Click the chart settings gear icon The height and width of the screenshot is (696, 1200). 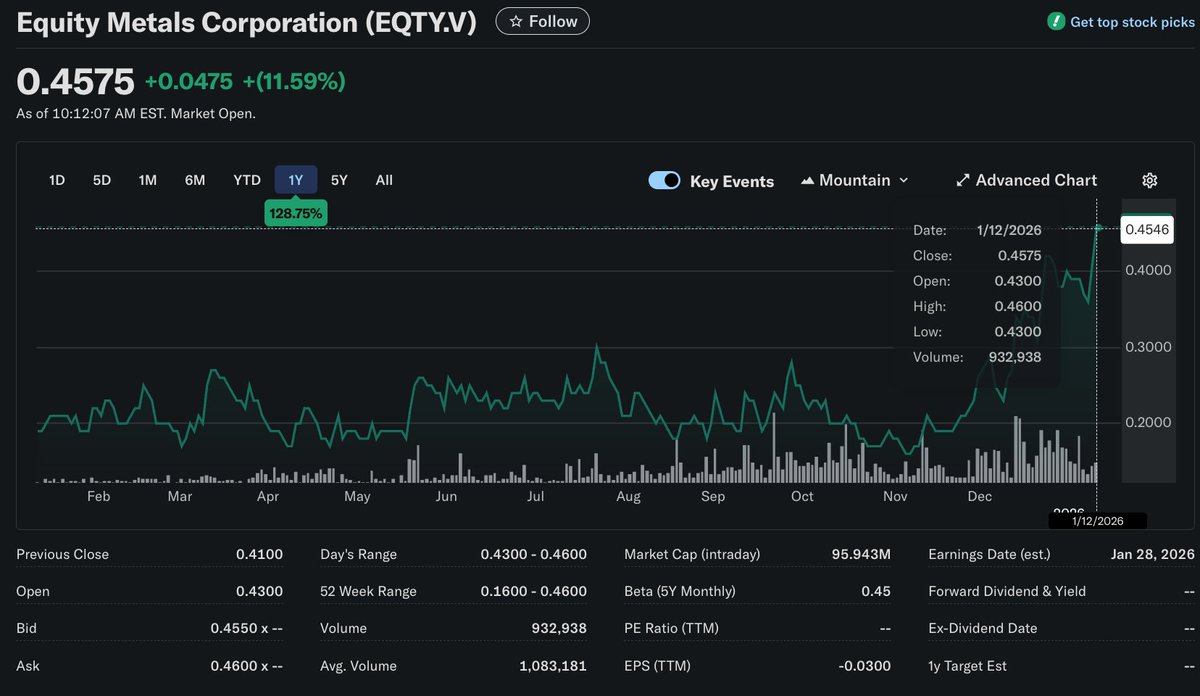1149,180
